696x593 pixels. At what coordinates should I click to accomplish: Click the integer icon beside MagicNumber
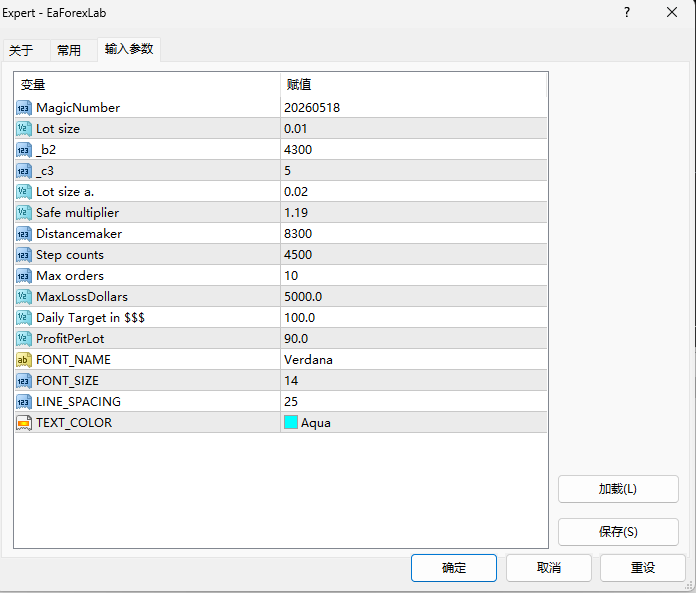pyautogui.click(x=24, y=108)
